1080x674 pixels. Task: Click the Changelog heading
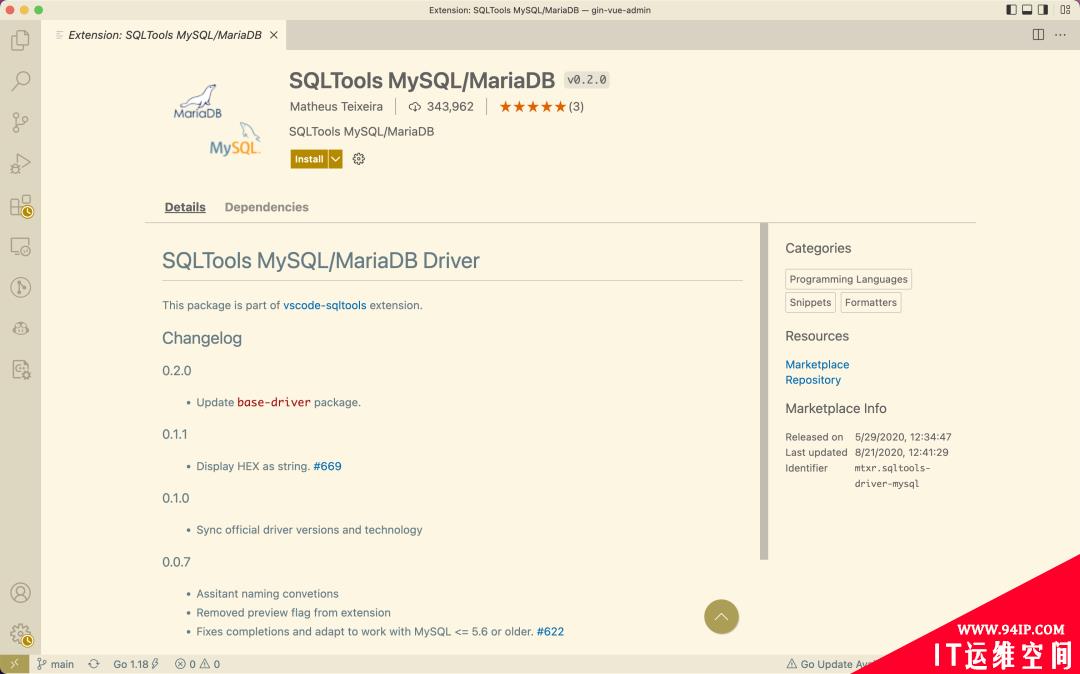click(x=202, y=338)
